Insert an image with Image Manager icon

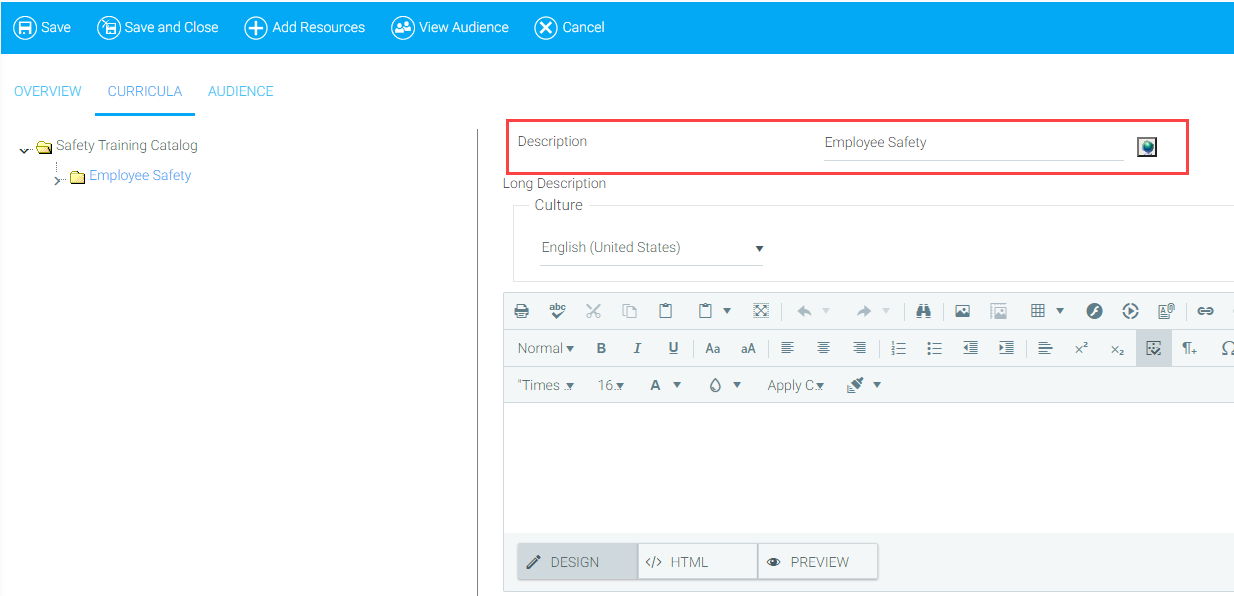click(962, 311)
